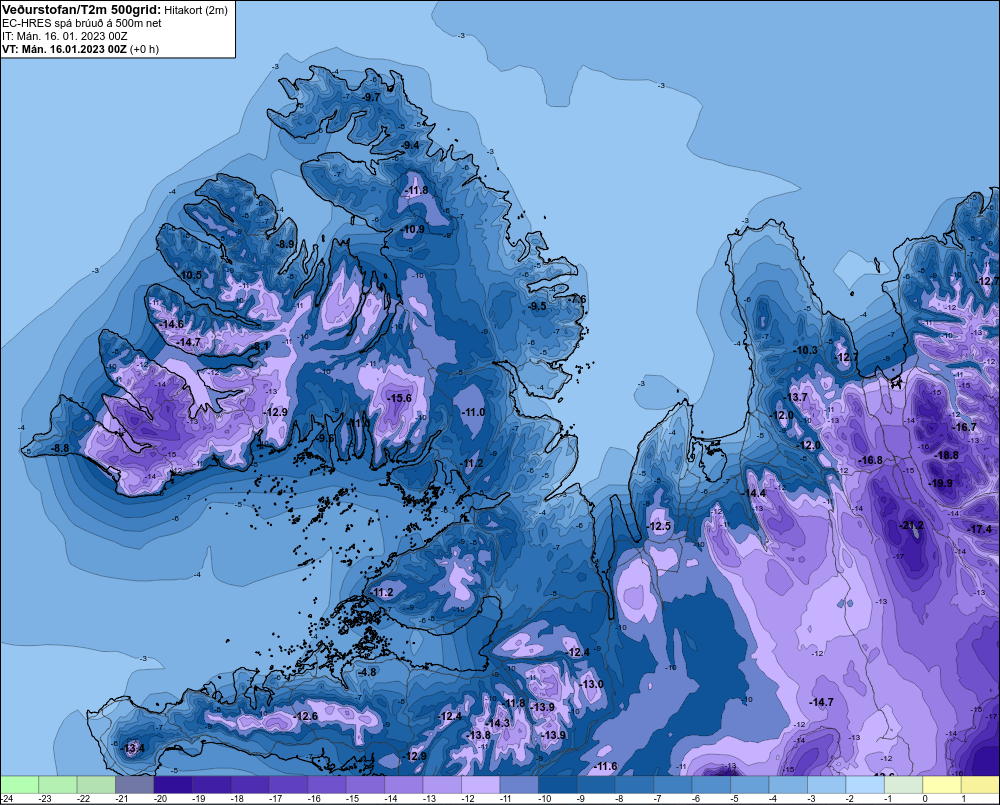
Task: Click the -13.0 temperature label
Action: [x=591, y=684]
